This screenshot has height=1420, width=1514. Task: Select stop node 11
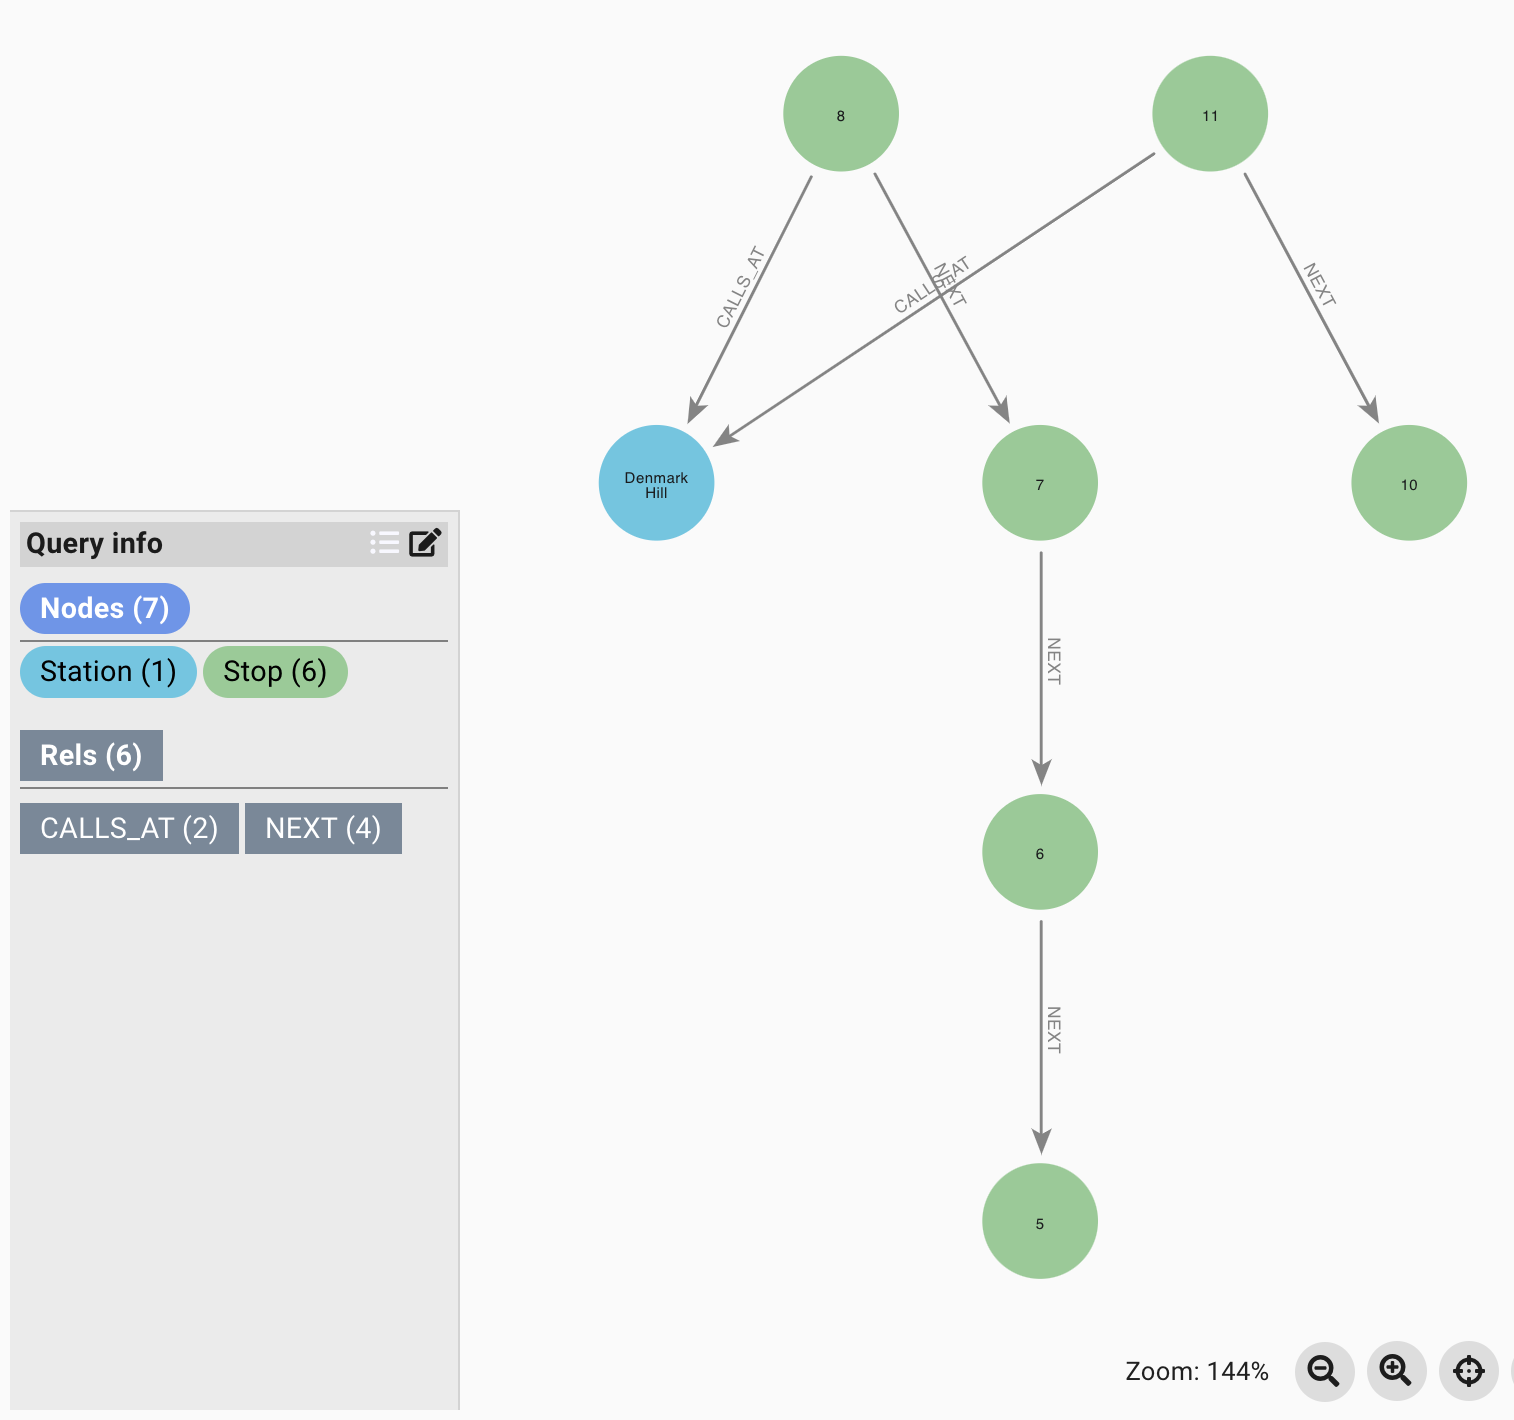1210,114
